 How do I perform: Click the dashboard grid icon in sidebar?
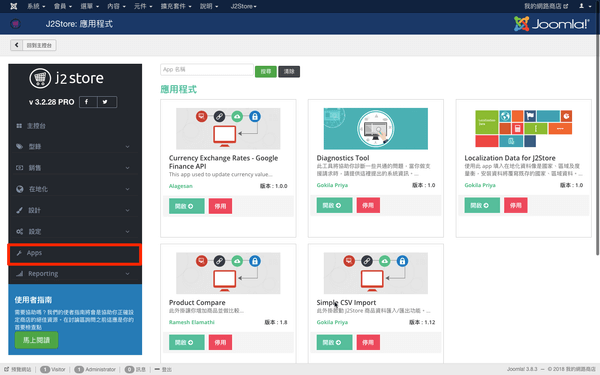(19, 126)
